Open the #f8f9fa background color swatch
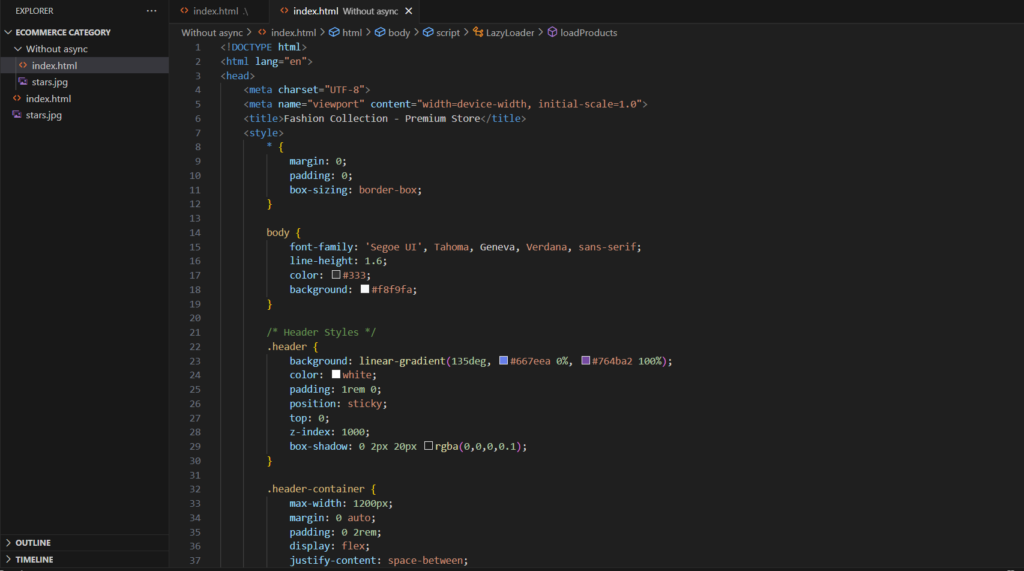 [x=365, y=289]
